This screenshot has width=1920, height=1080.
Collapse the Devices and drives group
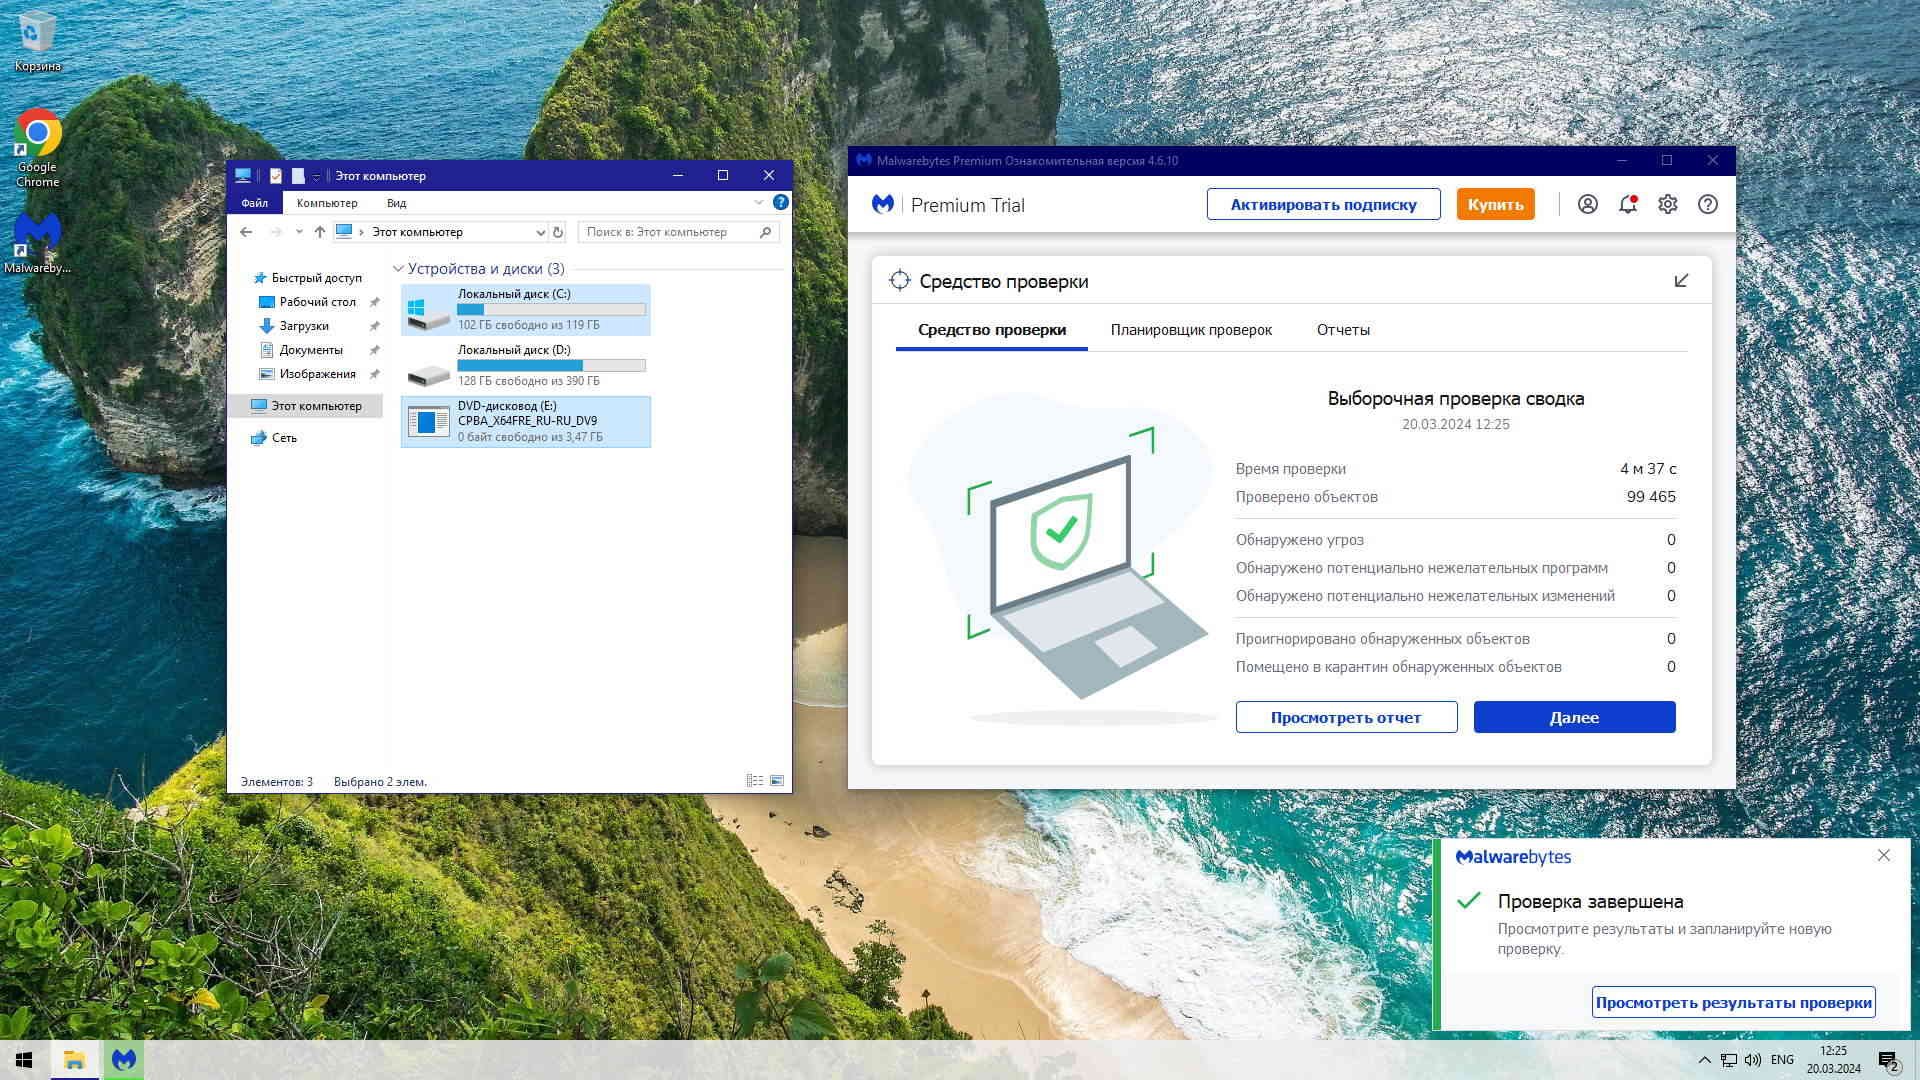(399, 269)
